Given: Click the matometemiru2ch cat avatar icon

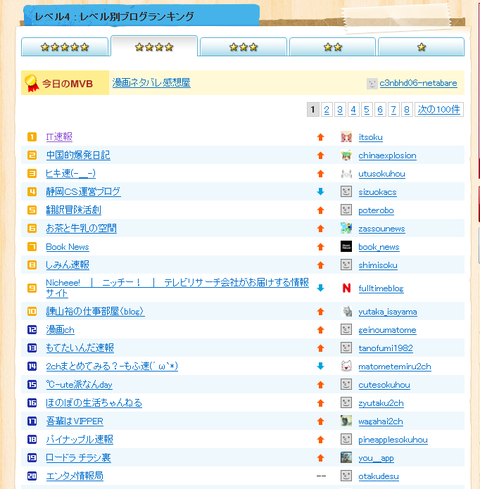Looking at the screenshot, I should tap(346, 366).
